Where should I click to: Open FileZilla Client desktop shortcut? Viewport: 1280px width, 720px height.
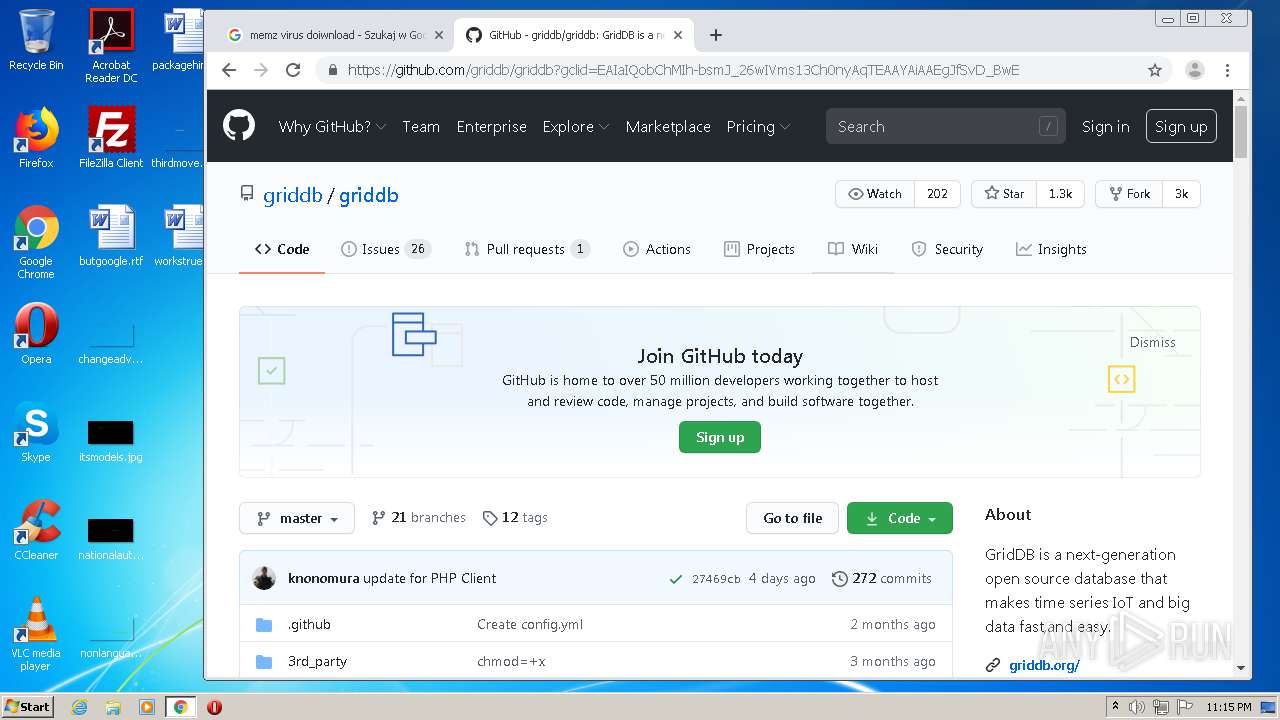pyautogui.click(x=111, y=138)
